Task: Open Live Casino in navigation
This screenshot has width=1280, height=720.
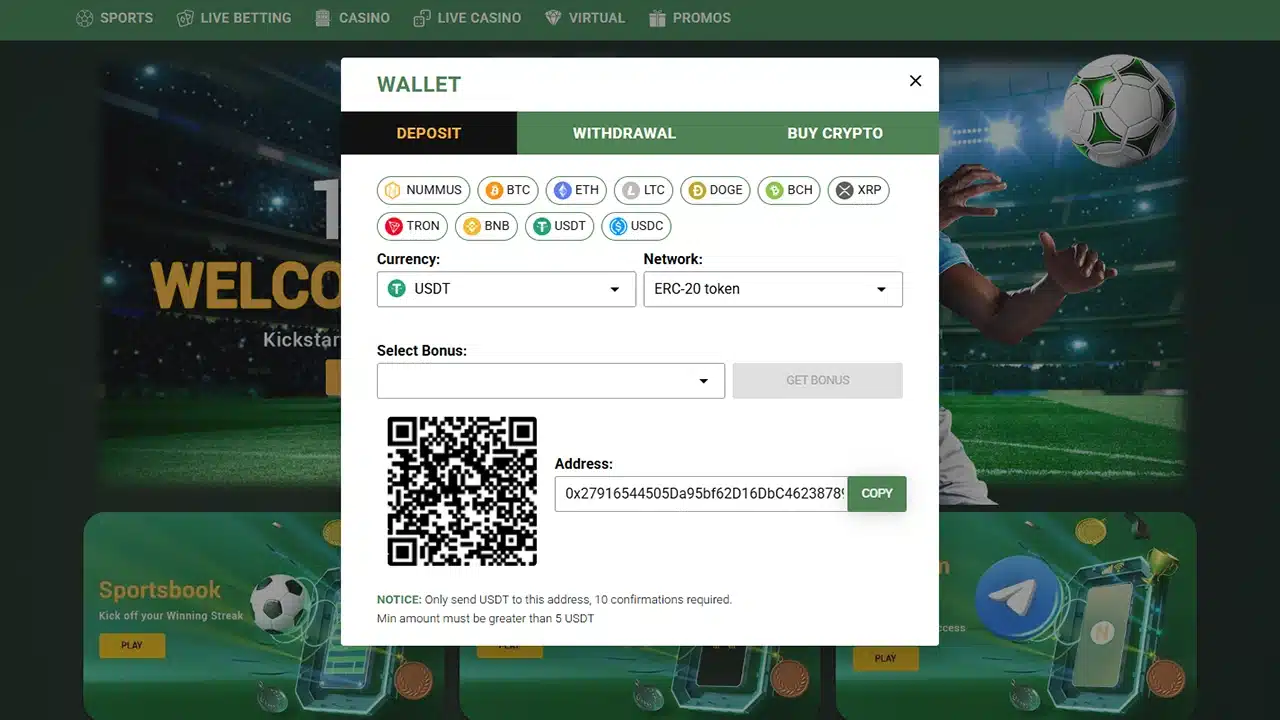Action: coord(467,18)
